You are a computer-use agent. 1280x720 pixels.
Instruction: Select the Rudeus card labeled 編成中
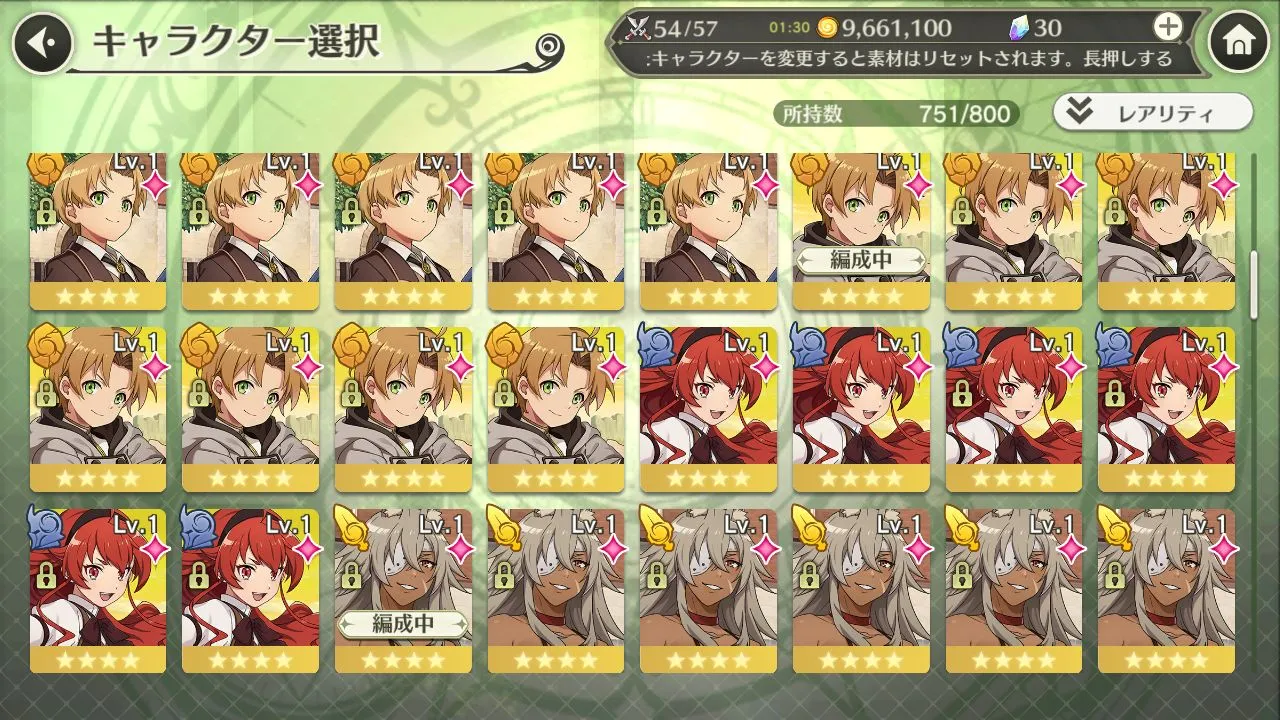tap(862, 232)
